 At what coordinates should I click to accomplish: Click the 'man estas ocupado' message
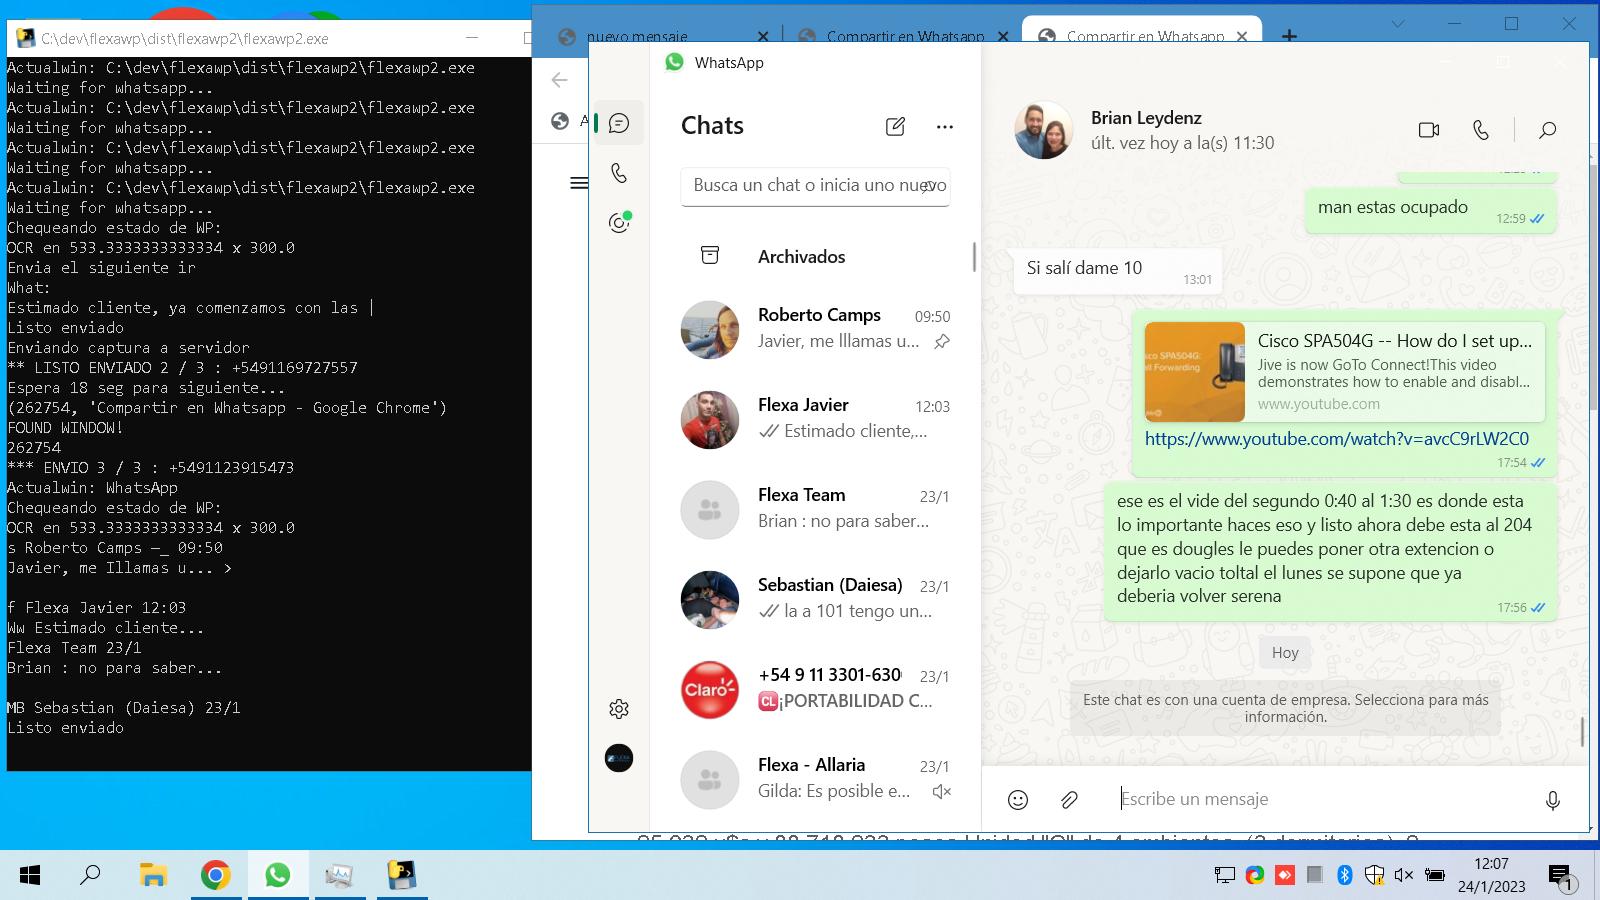coord(1431,209)
